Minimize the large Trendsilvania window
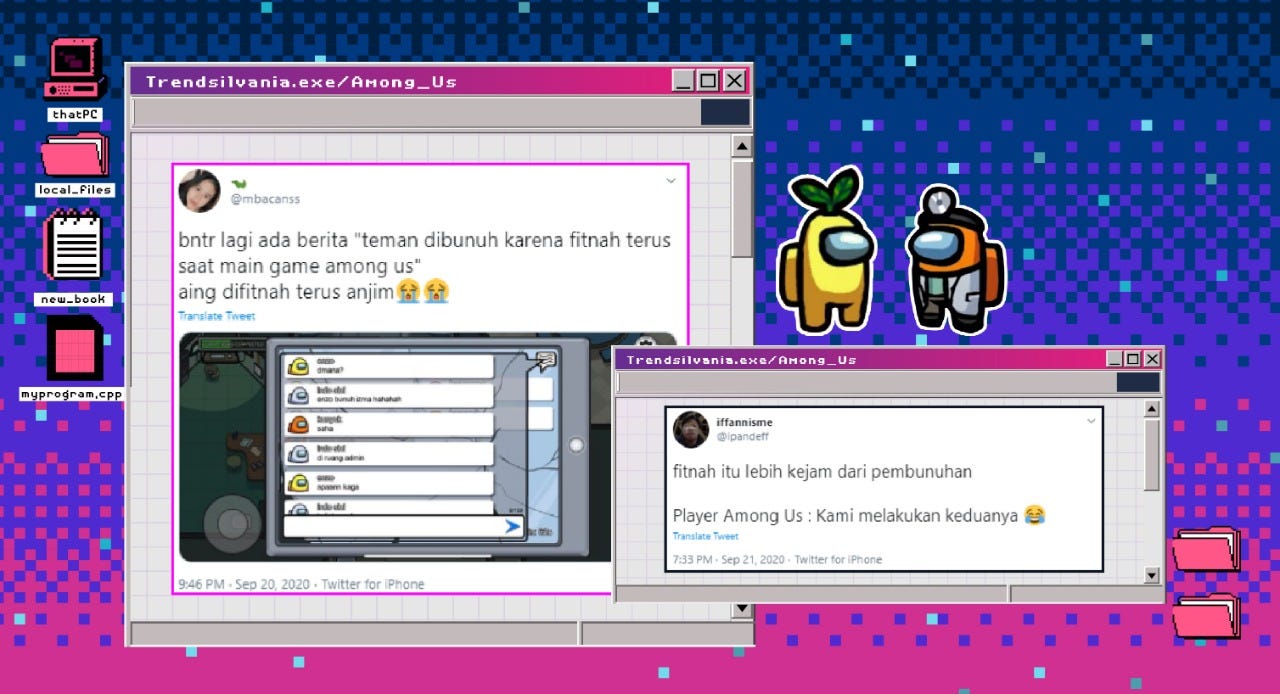 [683, 81]
